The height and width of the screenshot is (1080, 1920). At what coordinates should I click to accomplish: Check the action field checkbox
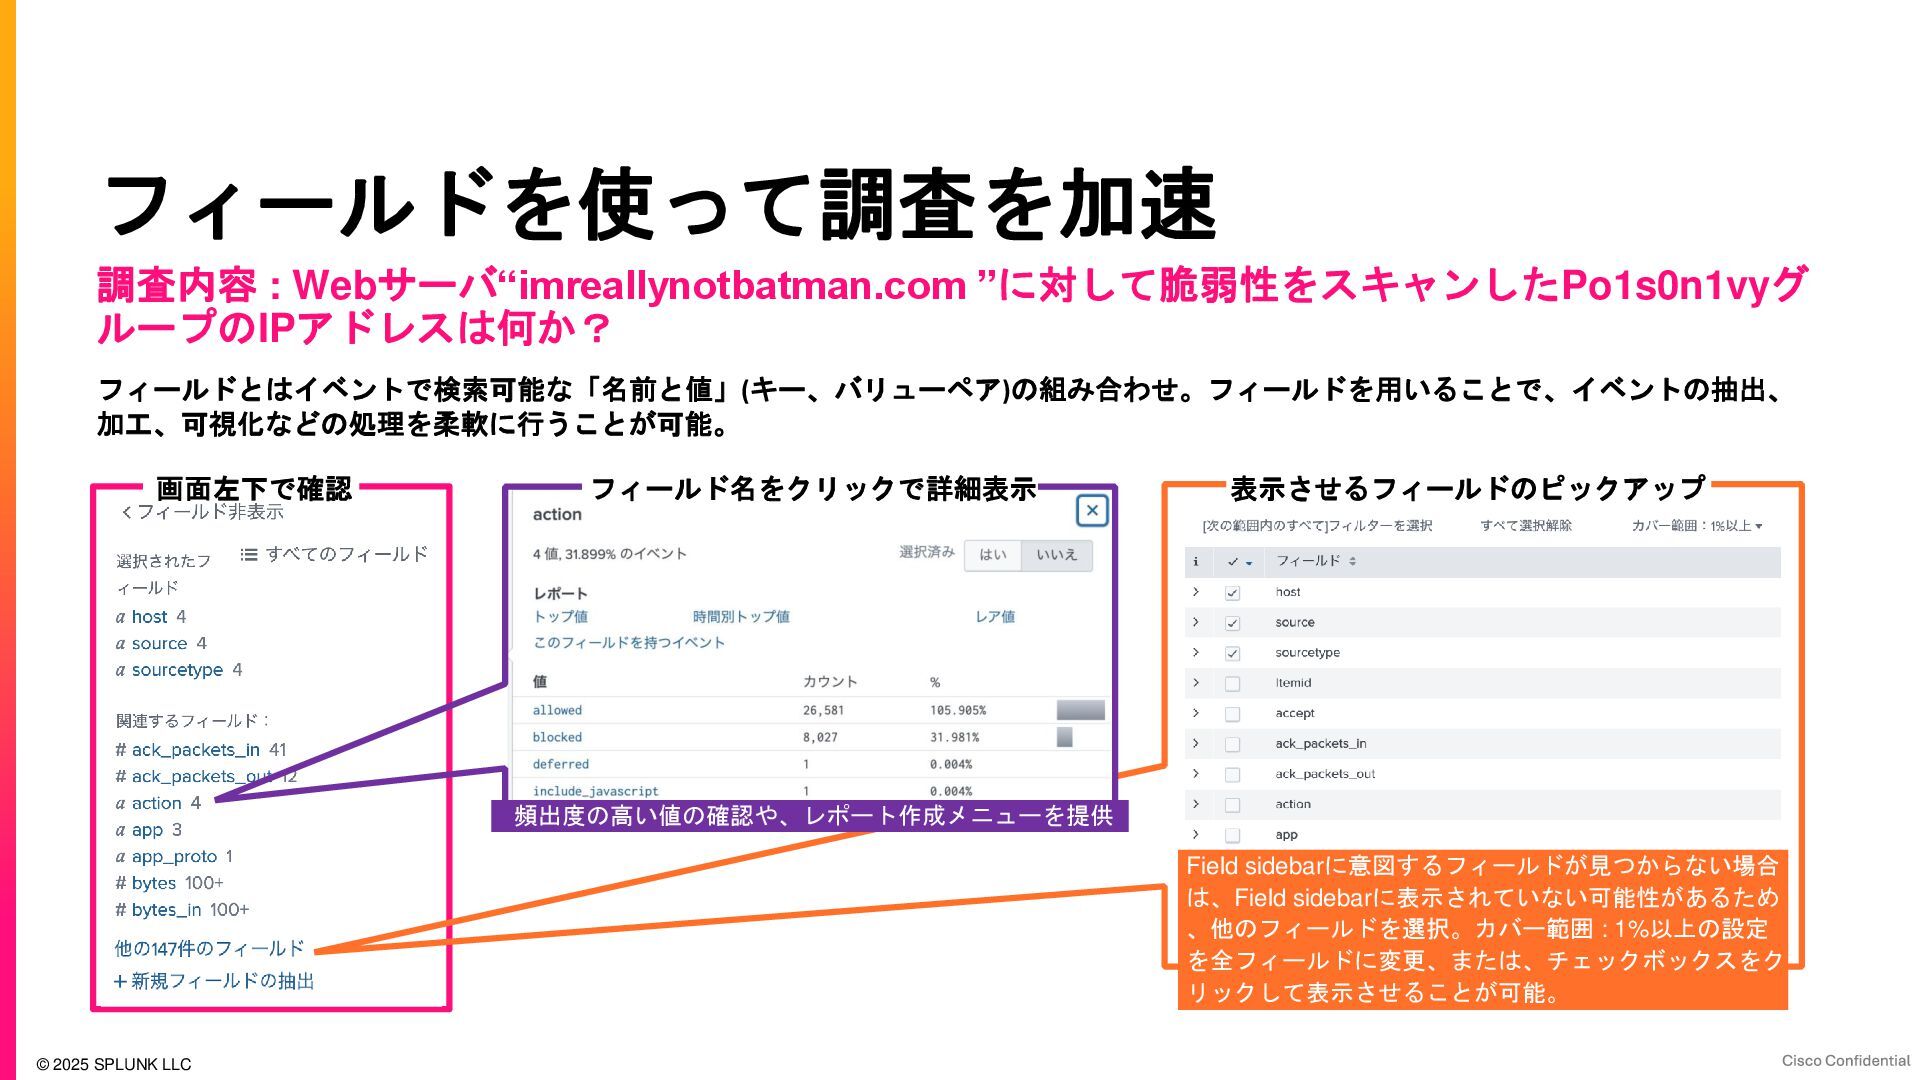tap(1232, 805)
